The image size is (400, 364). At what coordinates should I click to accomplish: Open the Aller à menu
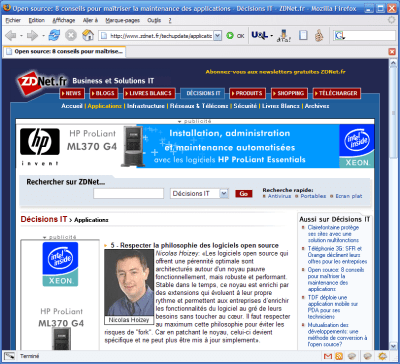tap(90, 20)
